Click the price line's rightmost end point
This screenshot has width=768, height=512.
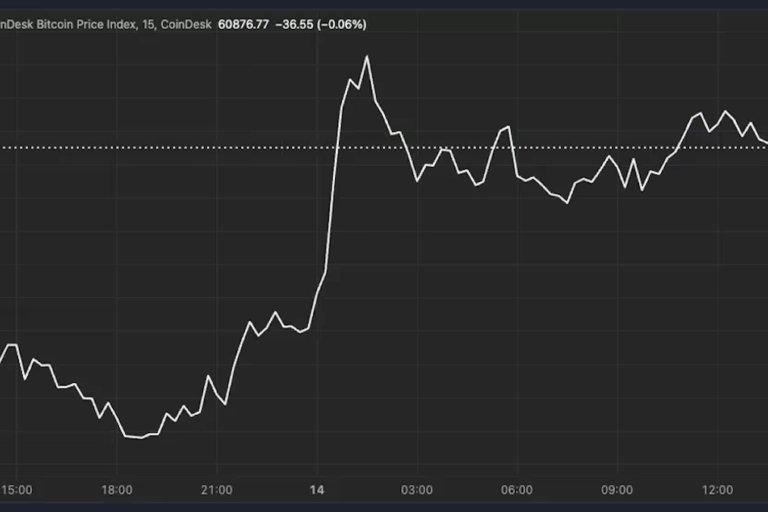point(765,142)
